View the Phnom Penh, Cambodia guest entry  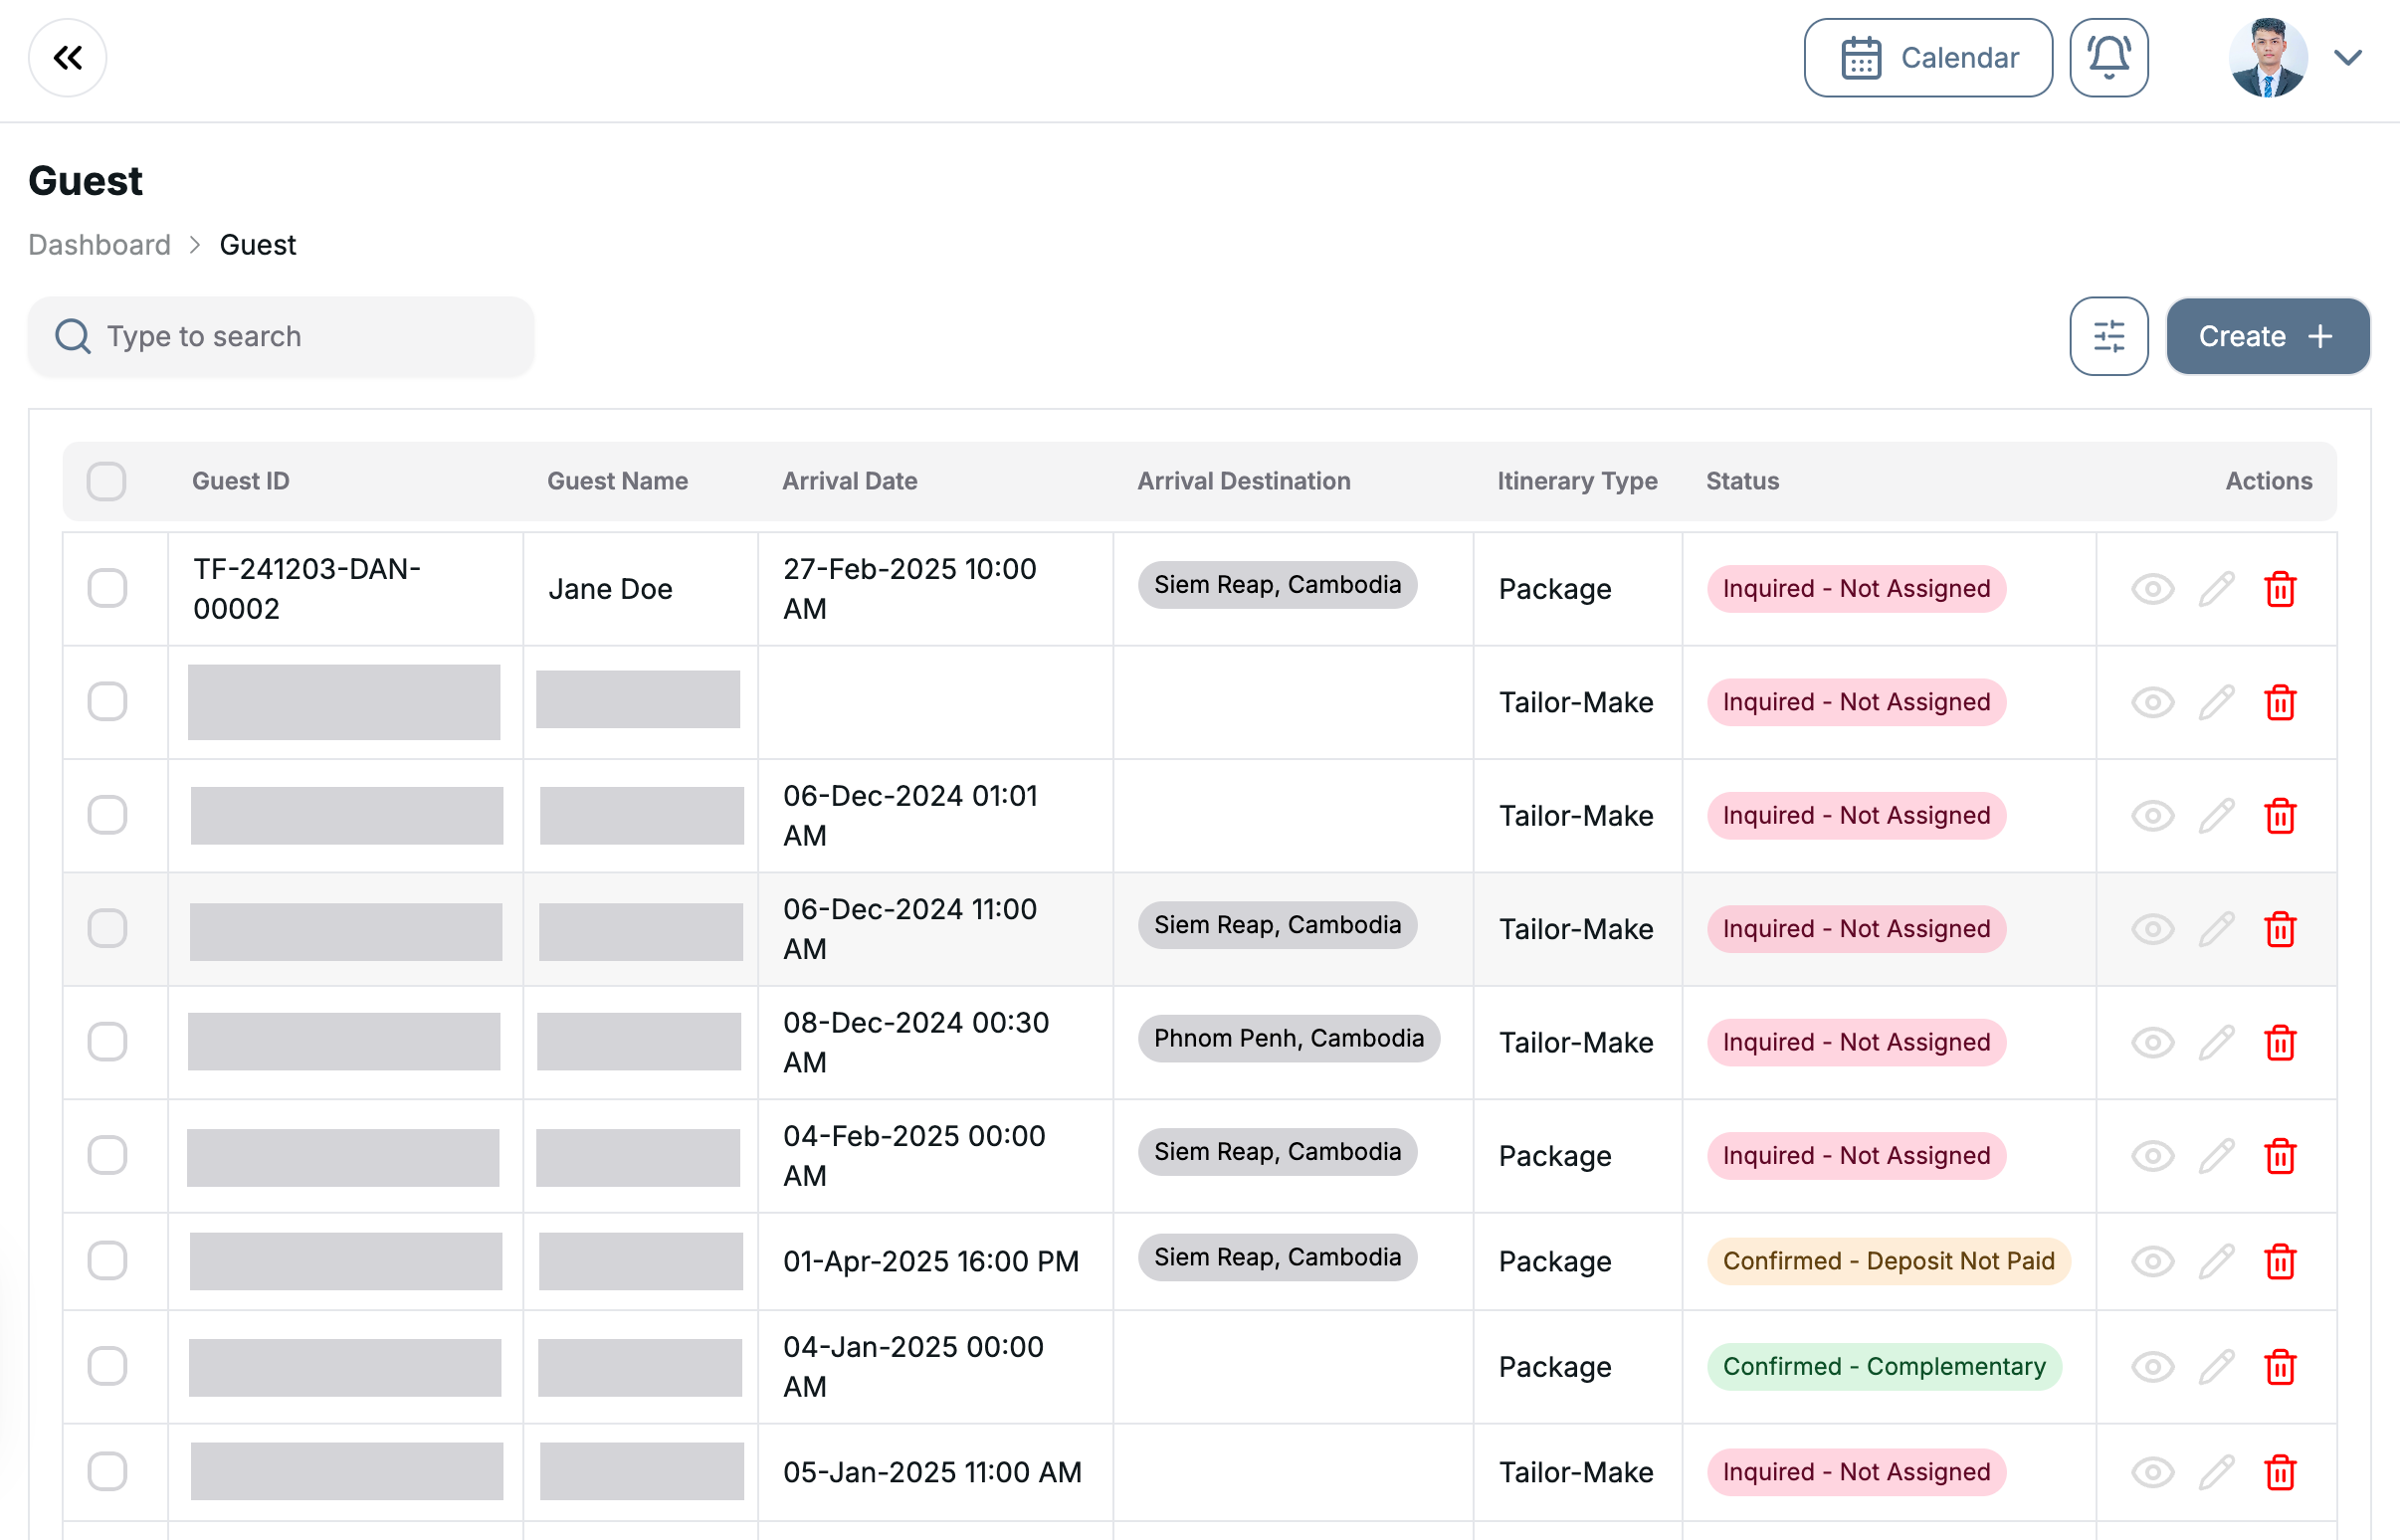(2152, 1042)
